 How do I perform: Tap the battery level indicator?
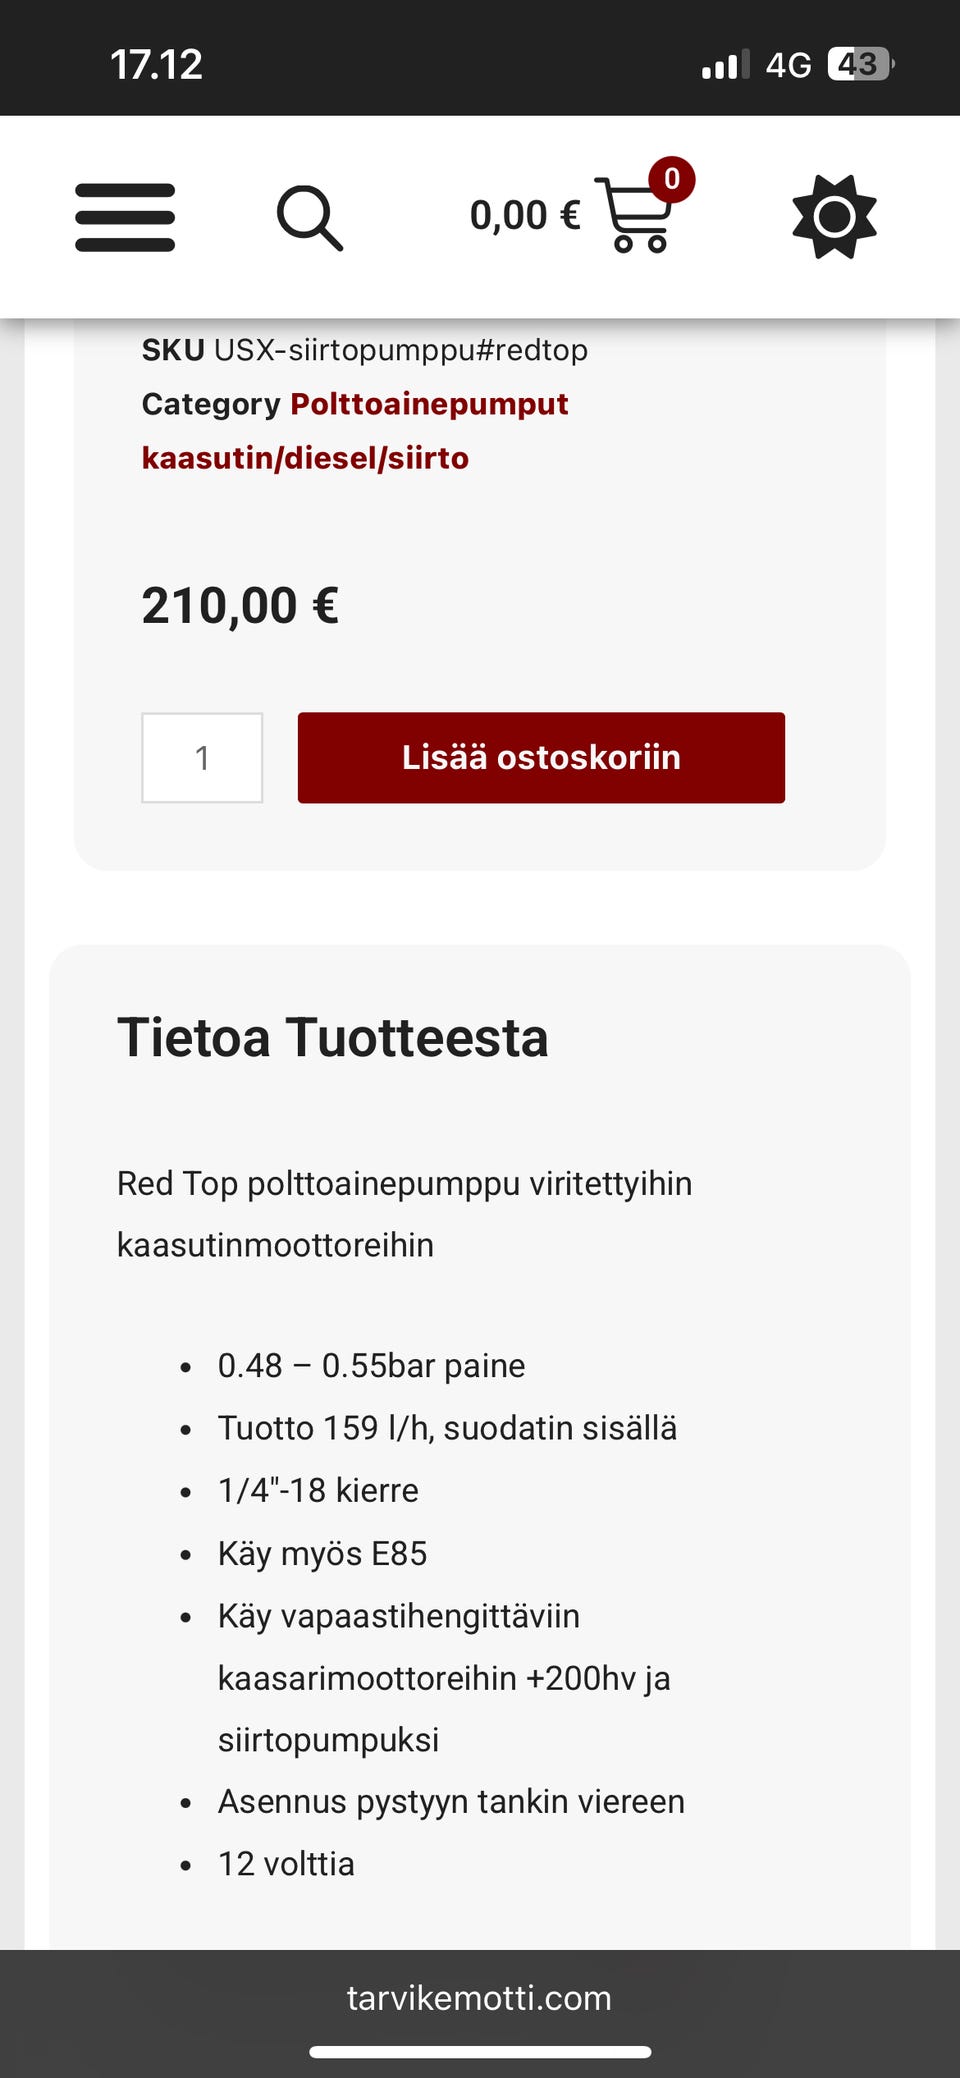point(859,65)
